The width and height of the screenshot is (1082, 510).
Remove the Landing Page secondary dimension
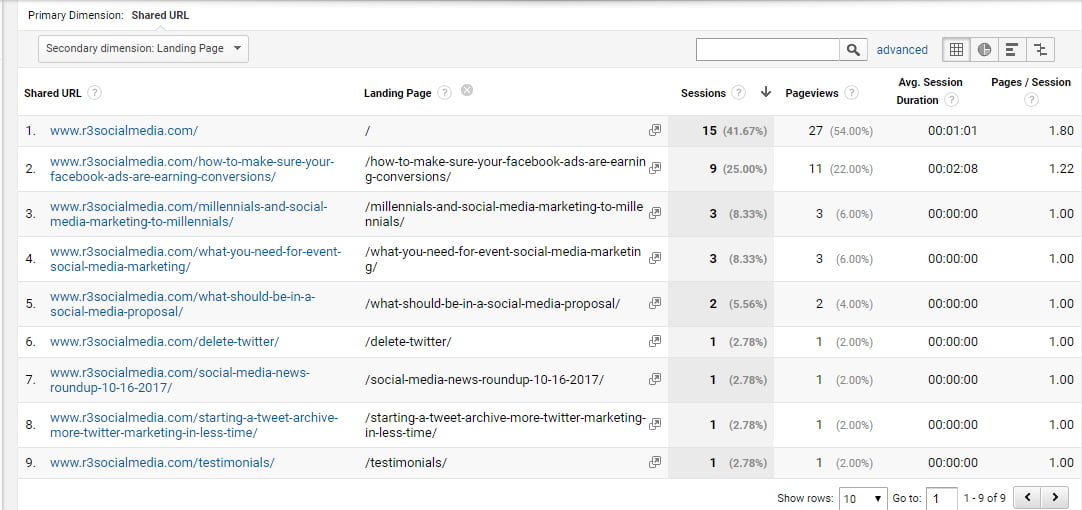tap(467, 90)
